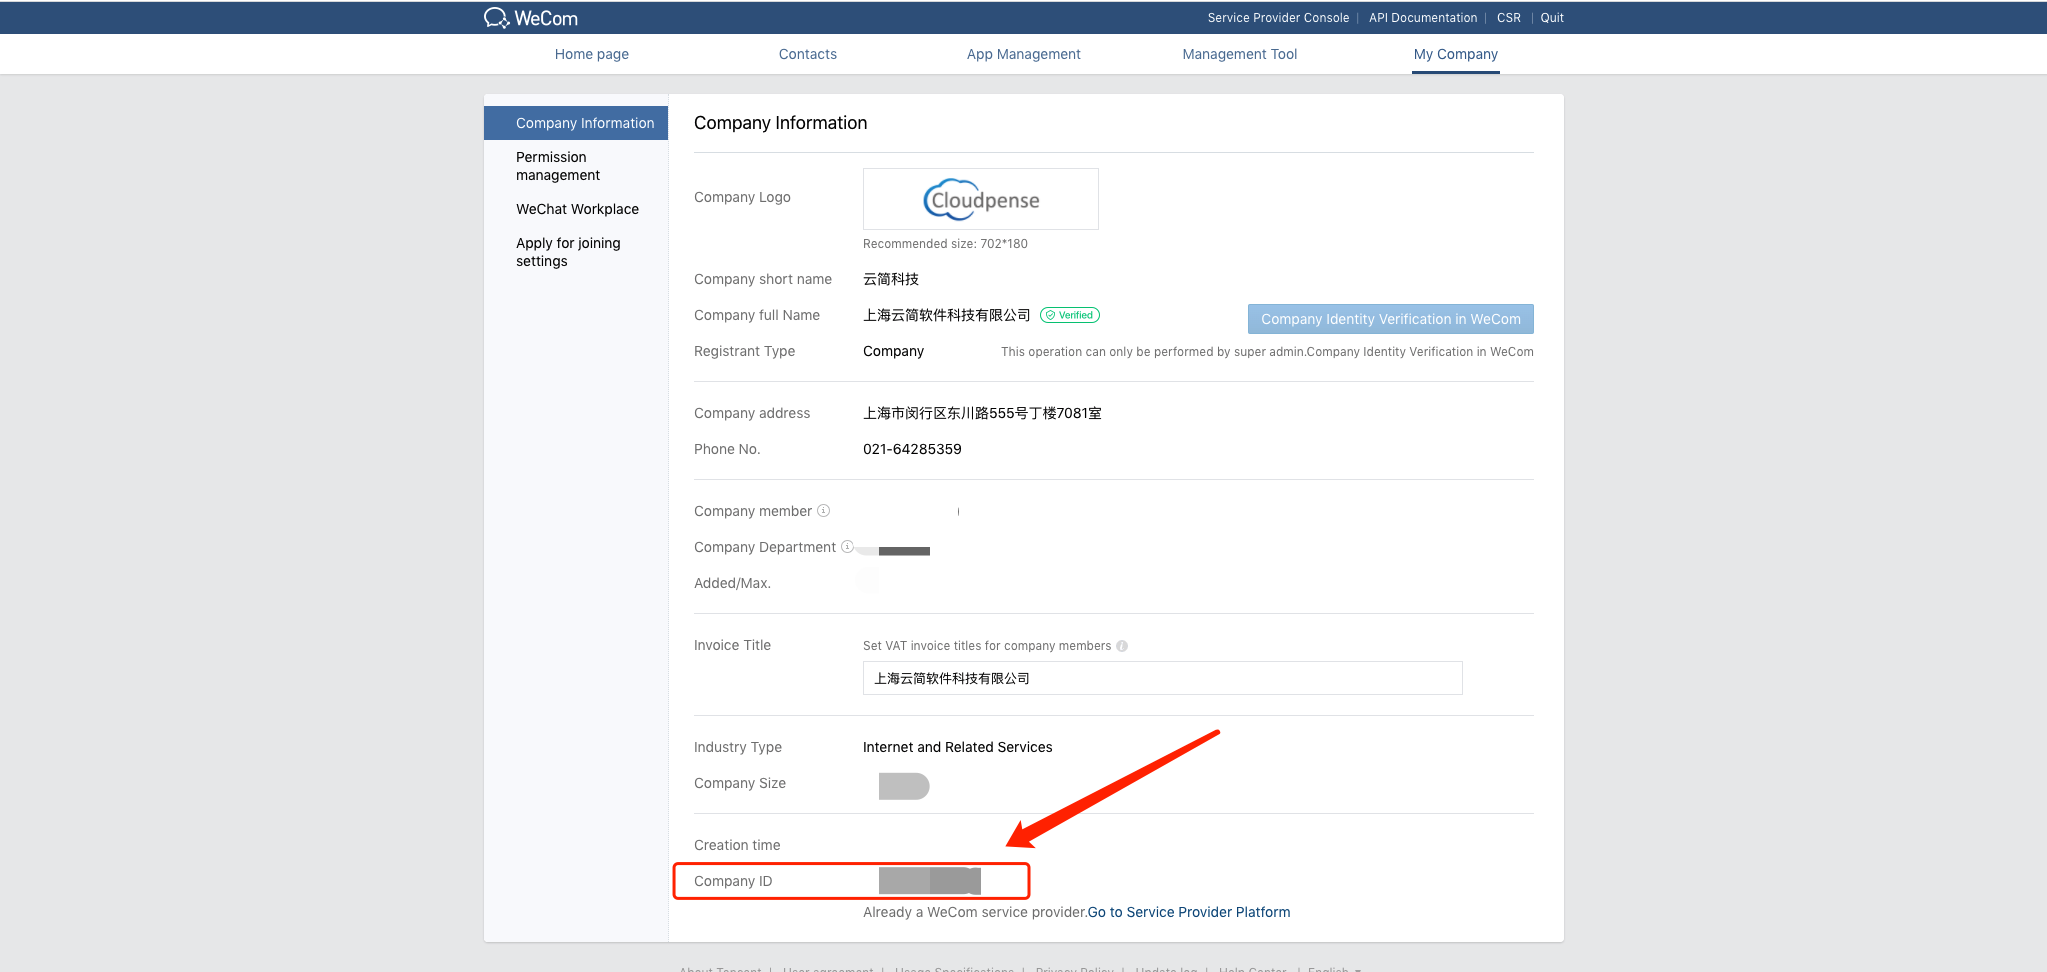Screen dimensions: 2047x972
Task: Click the Cloudpense company logo image
Action: 981,199
